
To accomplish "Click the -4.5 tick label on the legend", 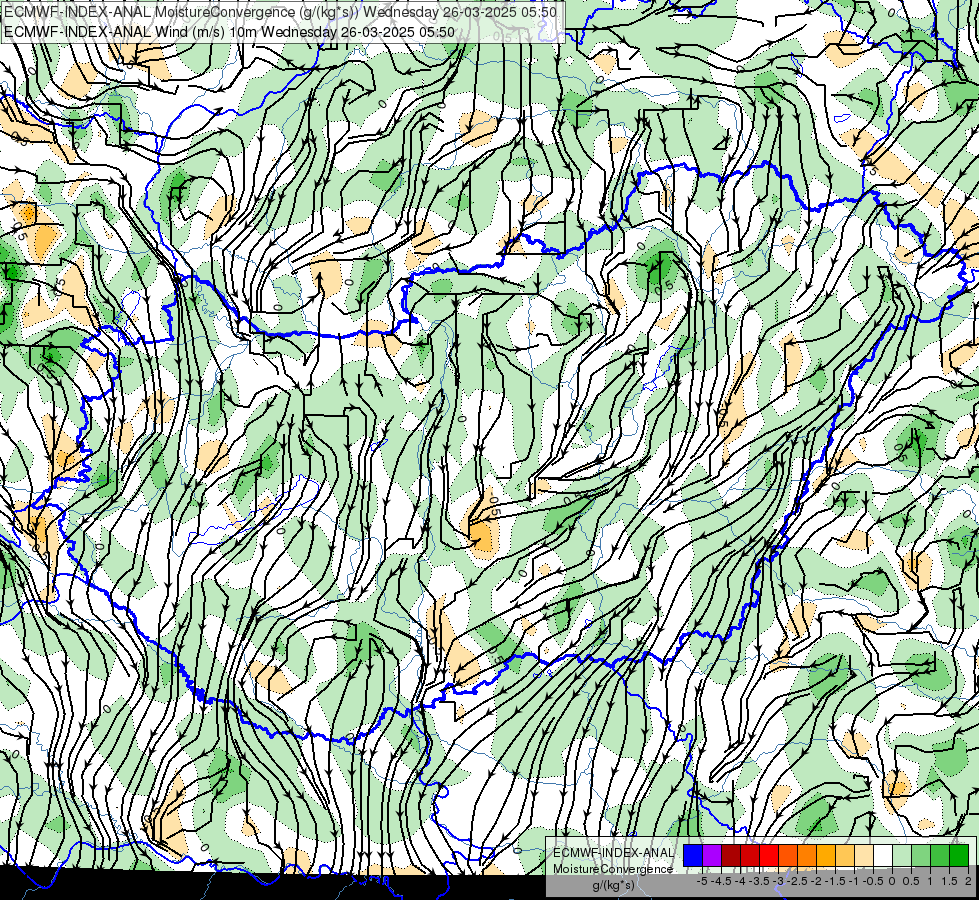I will click(721, 881).
